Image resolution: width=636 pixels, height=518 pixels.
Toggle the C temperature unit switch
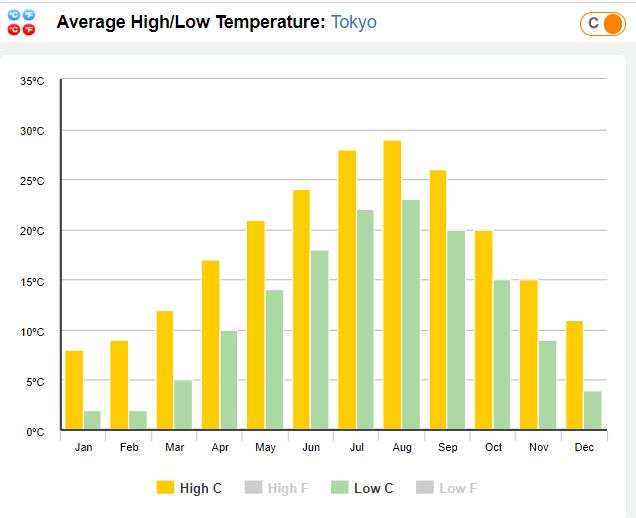[x=601, y=23]
